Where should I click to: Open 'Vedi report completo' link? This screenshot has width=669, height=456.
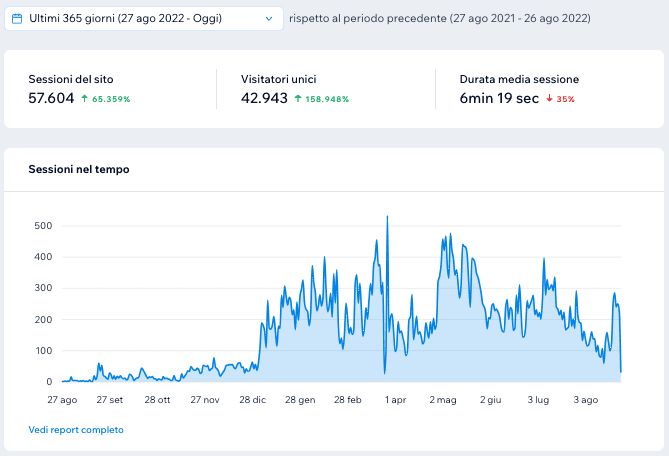[76, 430]
